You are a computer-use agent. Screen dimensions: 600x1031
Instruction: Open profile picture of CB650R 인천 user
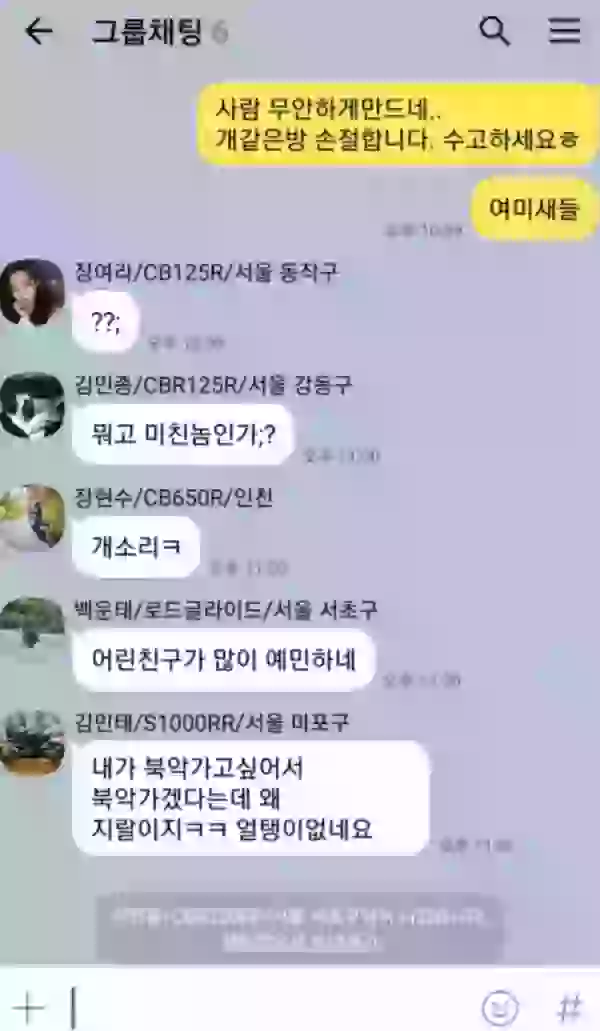(x=32, y=518)
